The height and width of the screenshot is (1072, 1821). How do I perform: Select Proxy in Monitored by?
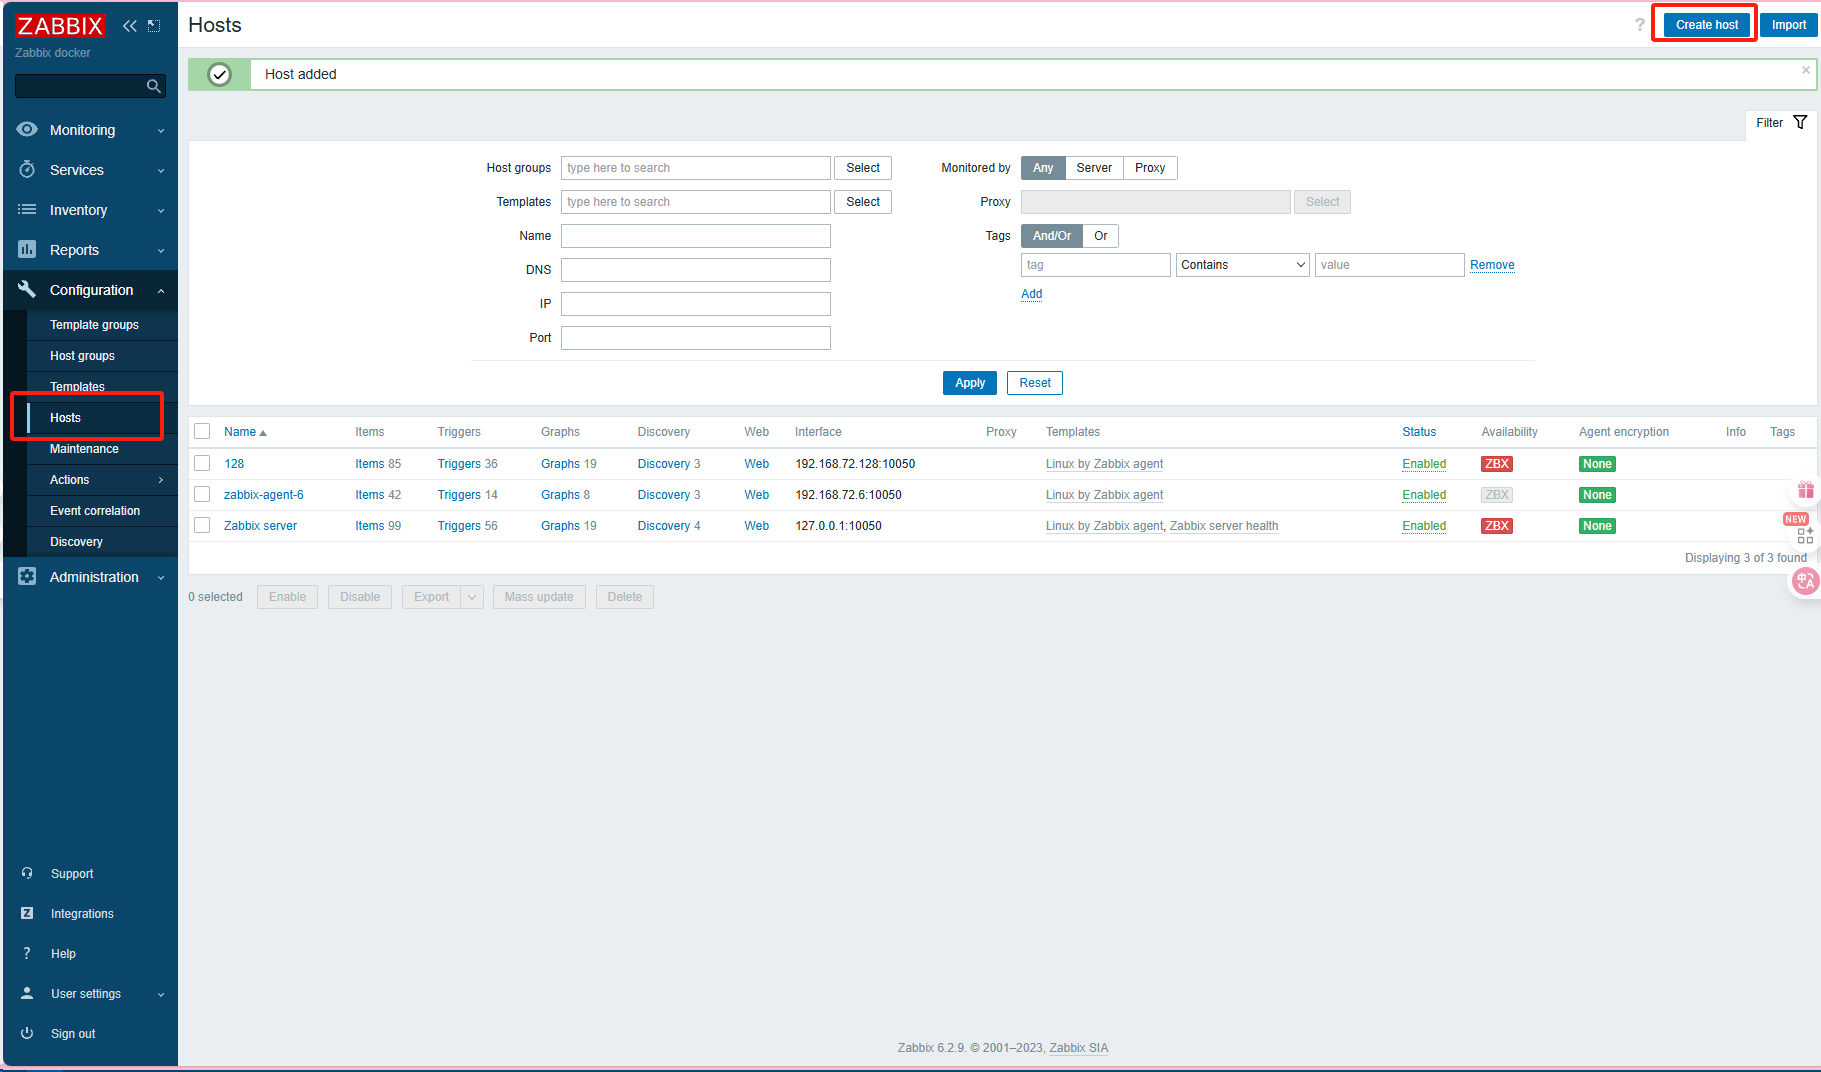click(x=1150, y=168)
